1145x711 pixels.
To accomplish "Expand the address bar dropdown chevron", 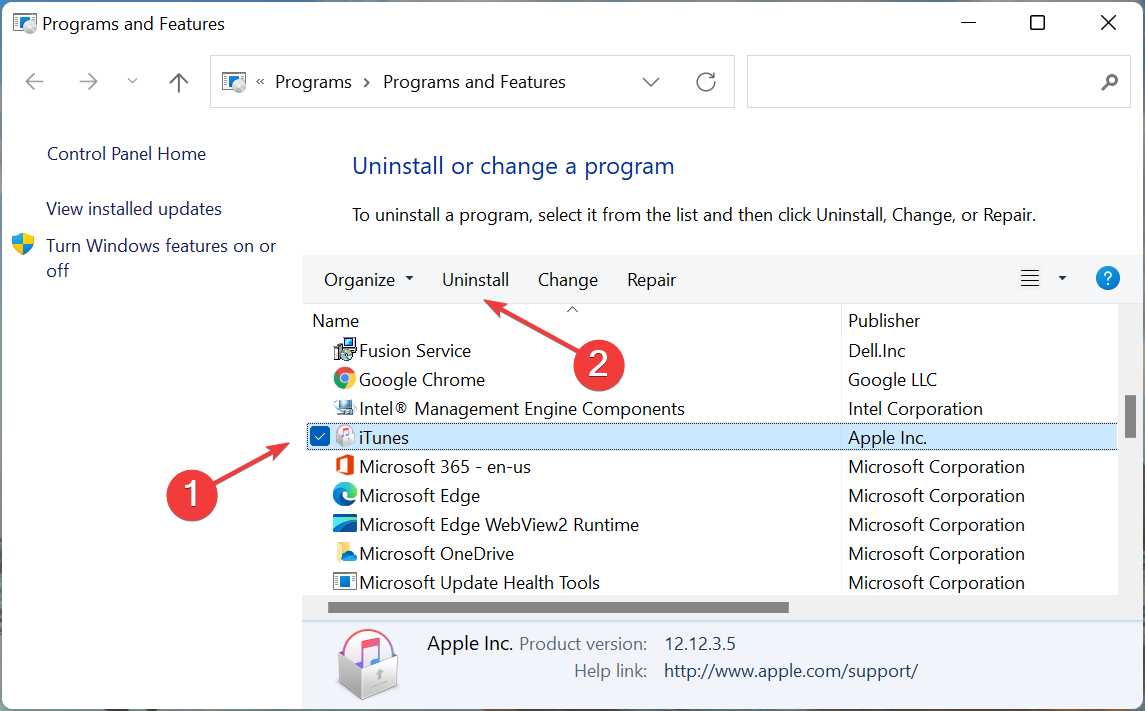I will pyautogui.click(x=651, y=82).
